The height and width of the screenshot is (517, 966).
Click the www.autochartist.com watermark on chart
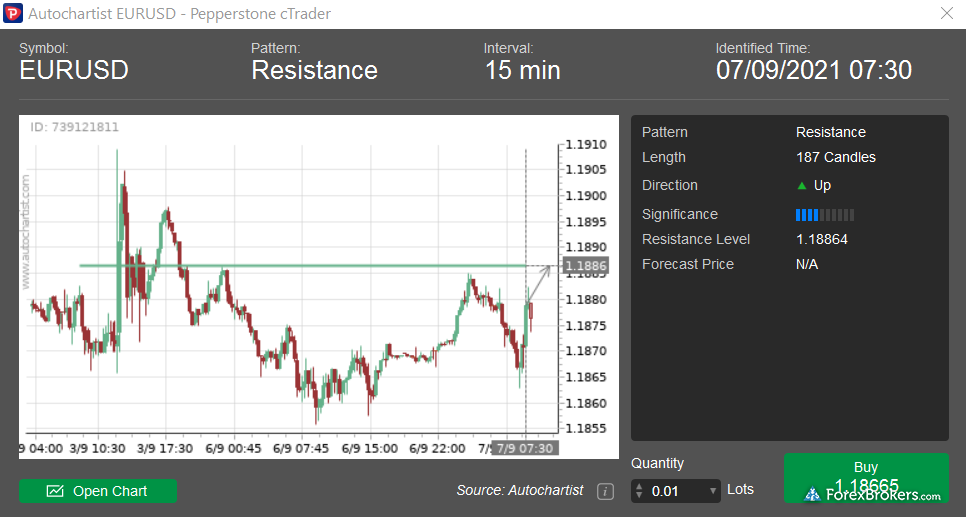coord(26,232)
